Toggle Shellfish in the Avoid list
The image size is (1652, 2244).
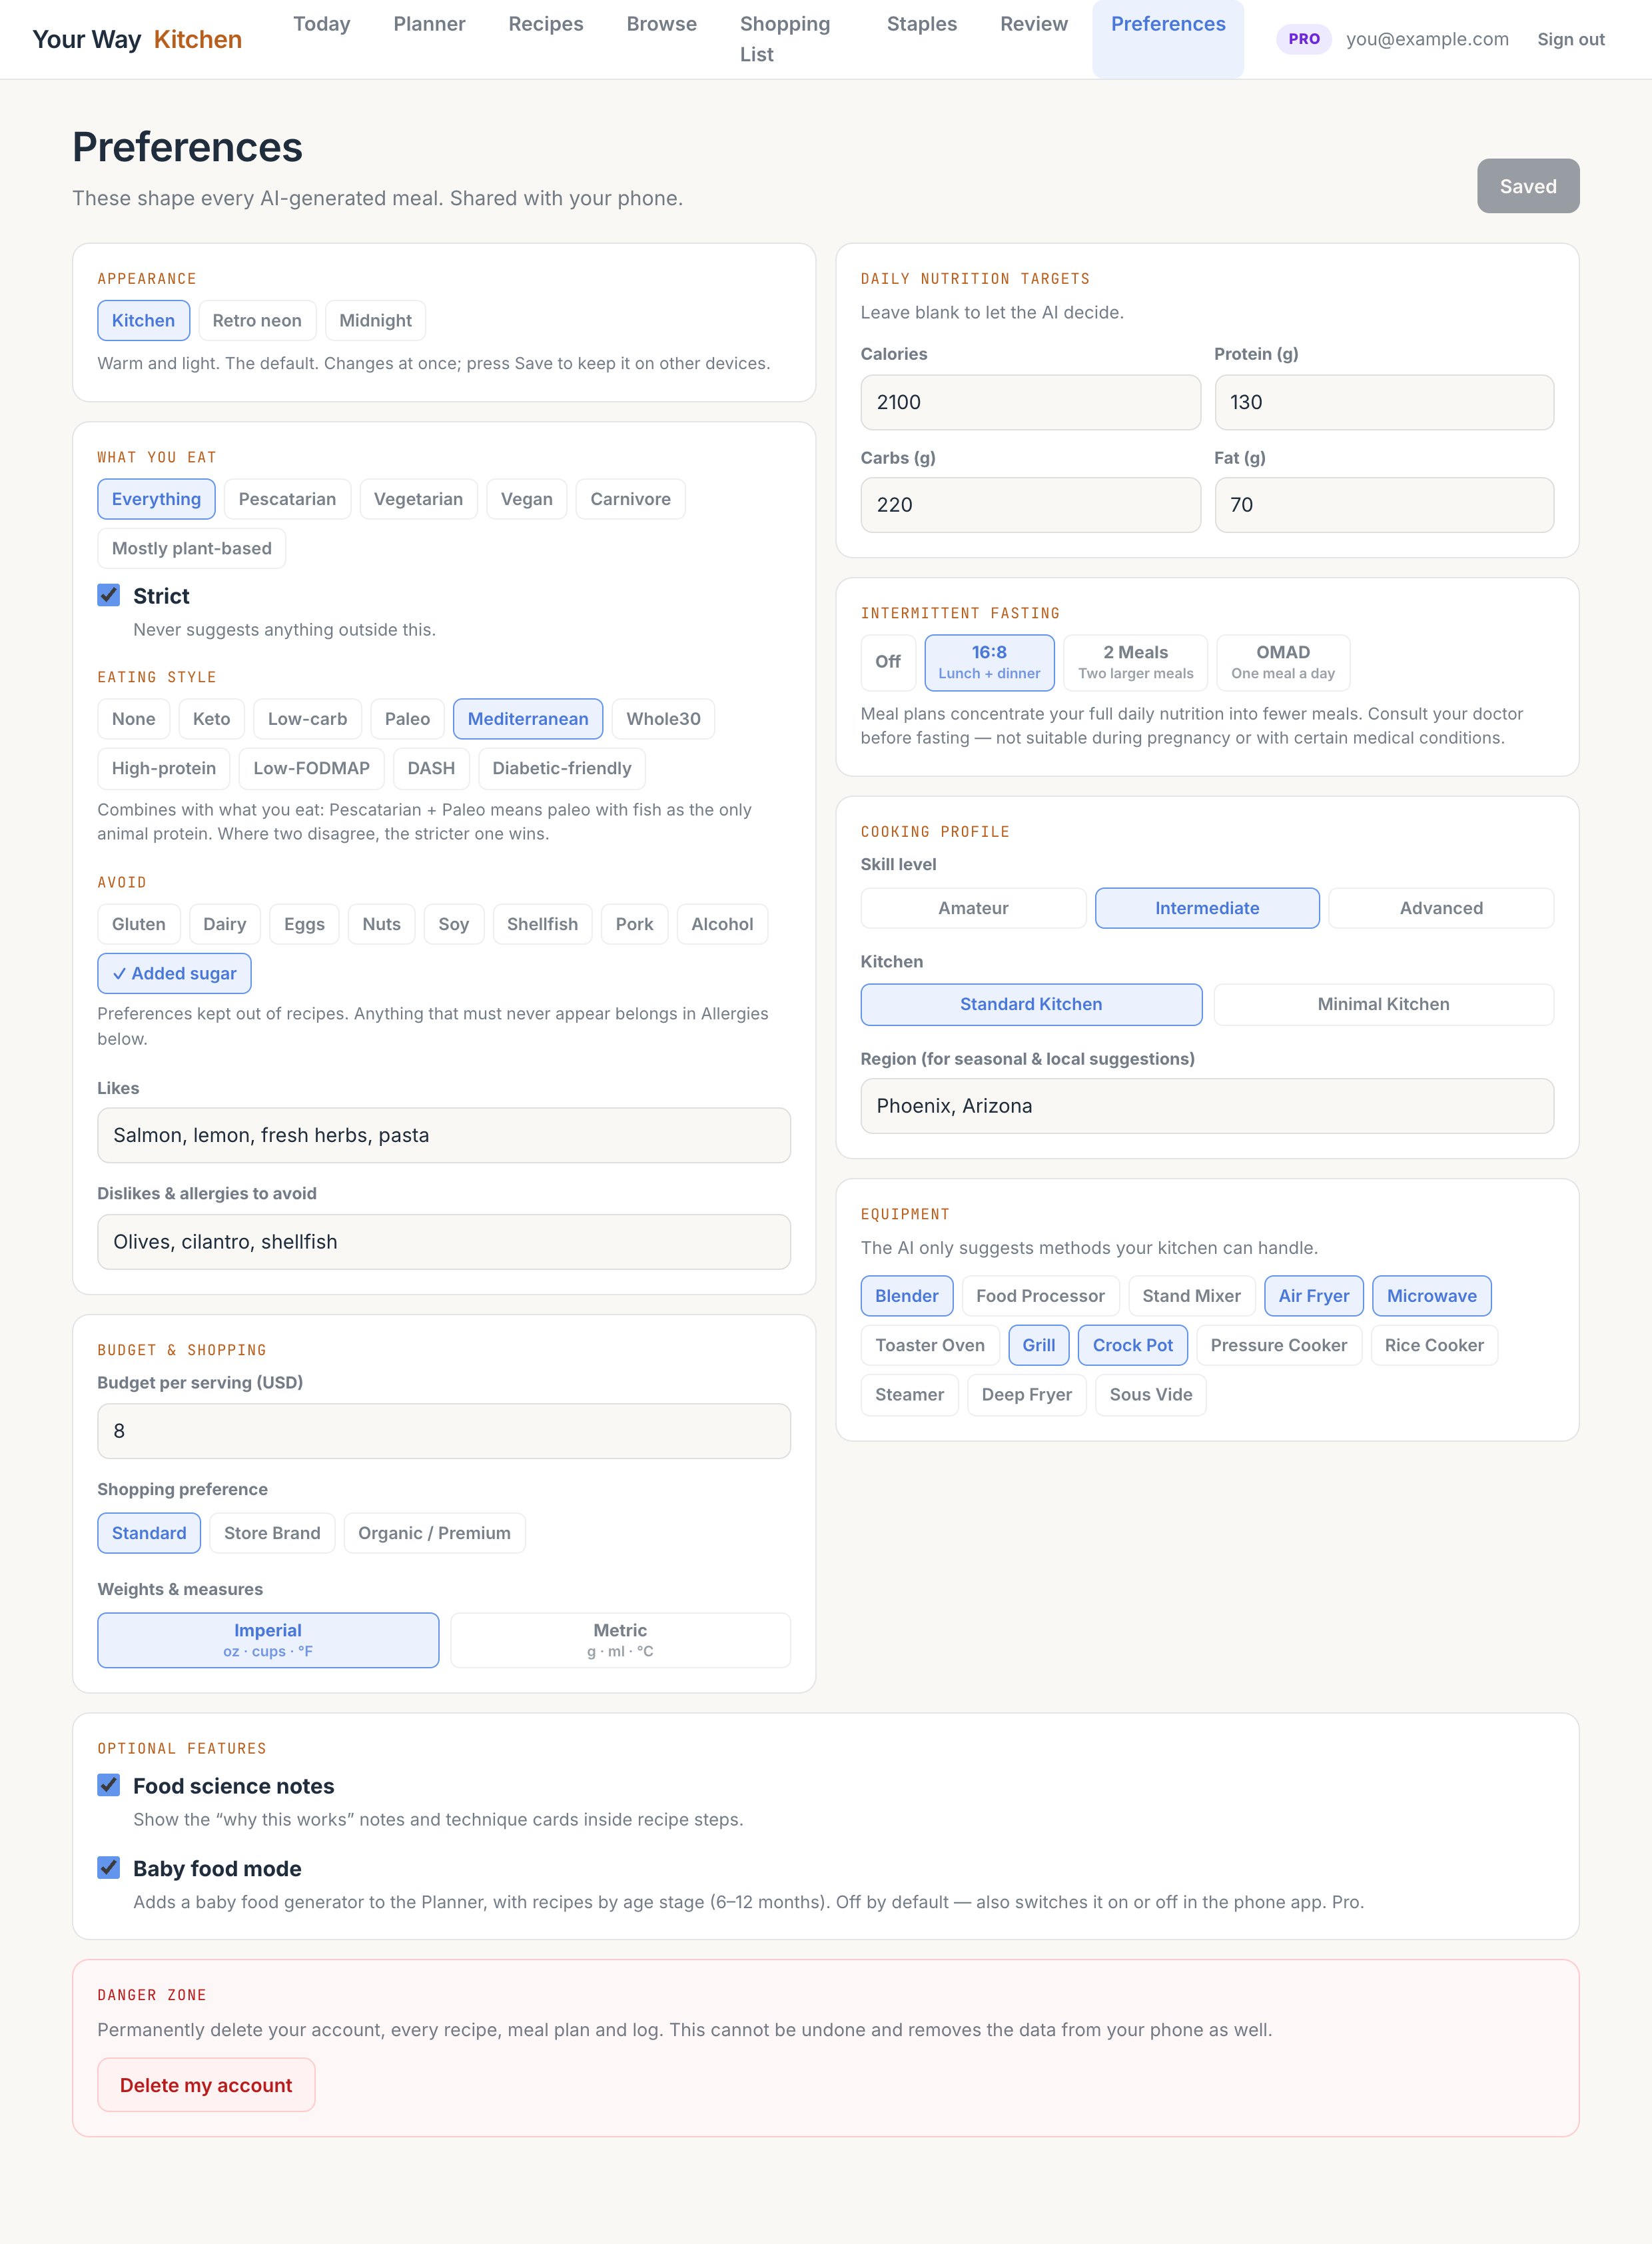click(x=542, y=924)
